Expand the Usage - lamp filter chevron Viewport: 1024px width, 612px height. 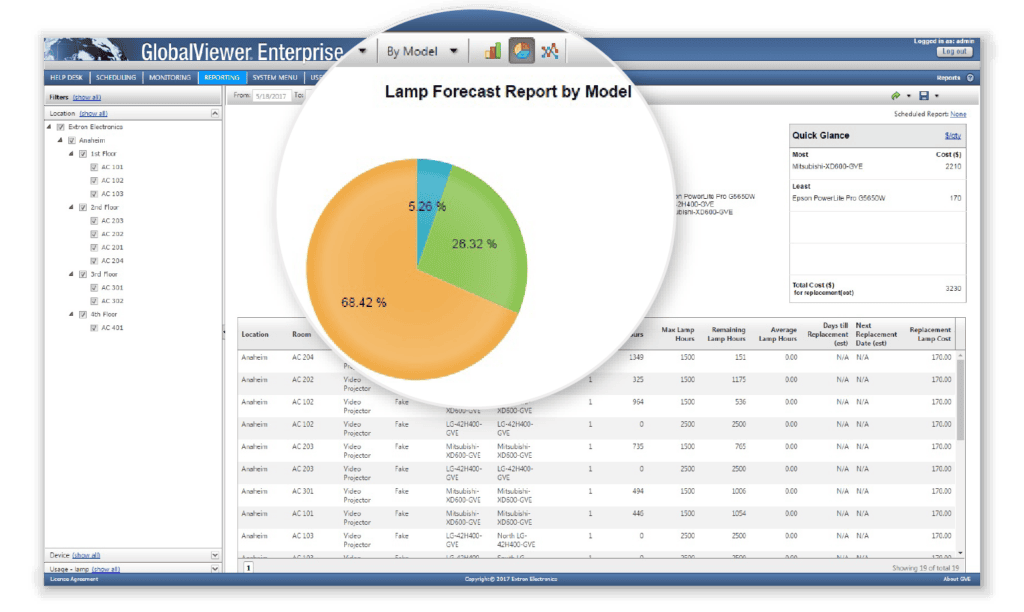pos(215,569)
